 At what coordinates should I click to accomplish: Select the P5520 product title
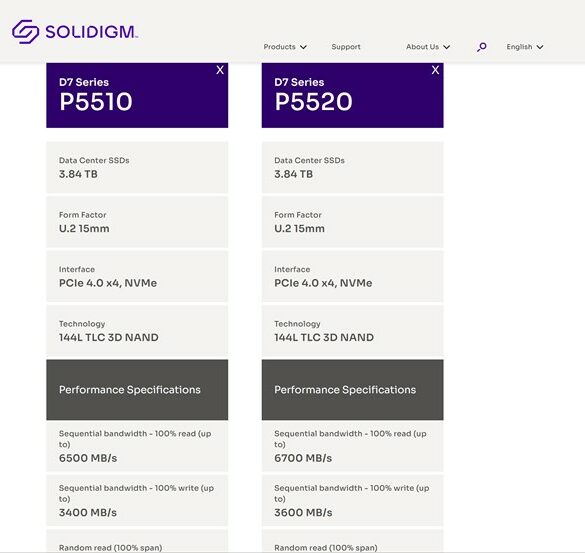click(x=313, y=101)
